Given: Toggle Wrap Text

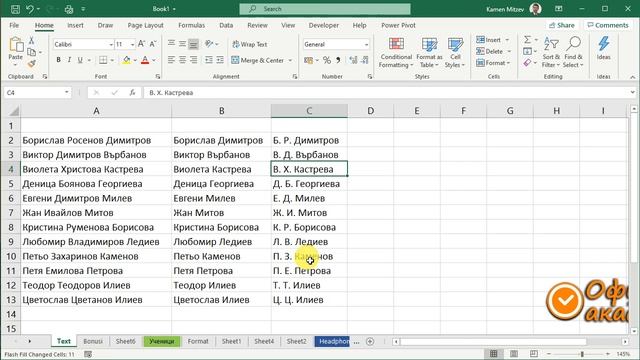Looking at the screenshot, I should tap(250, 44).
